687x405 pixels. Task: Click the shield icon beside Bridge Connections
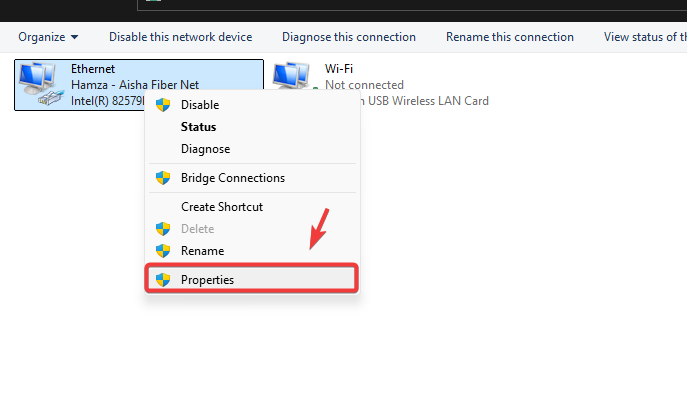(163, 178)
